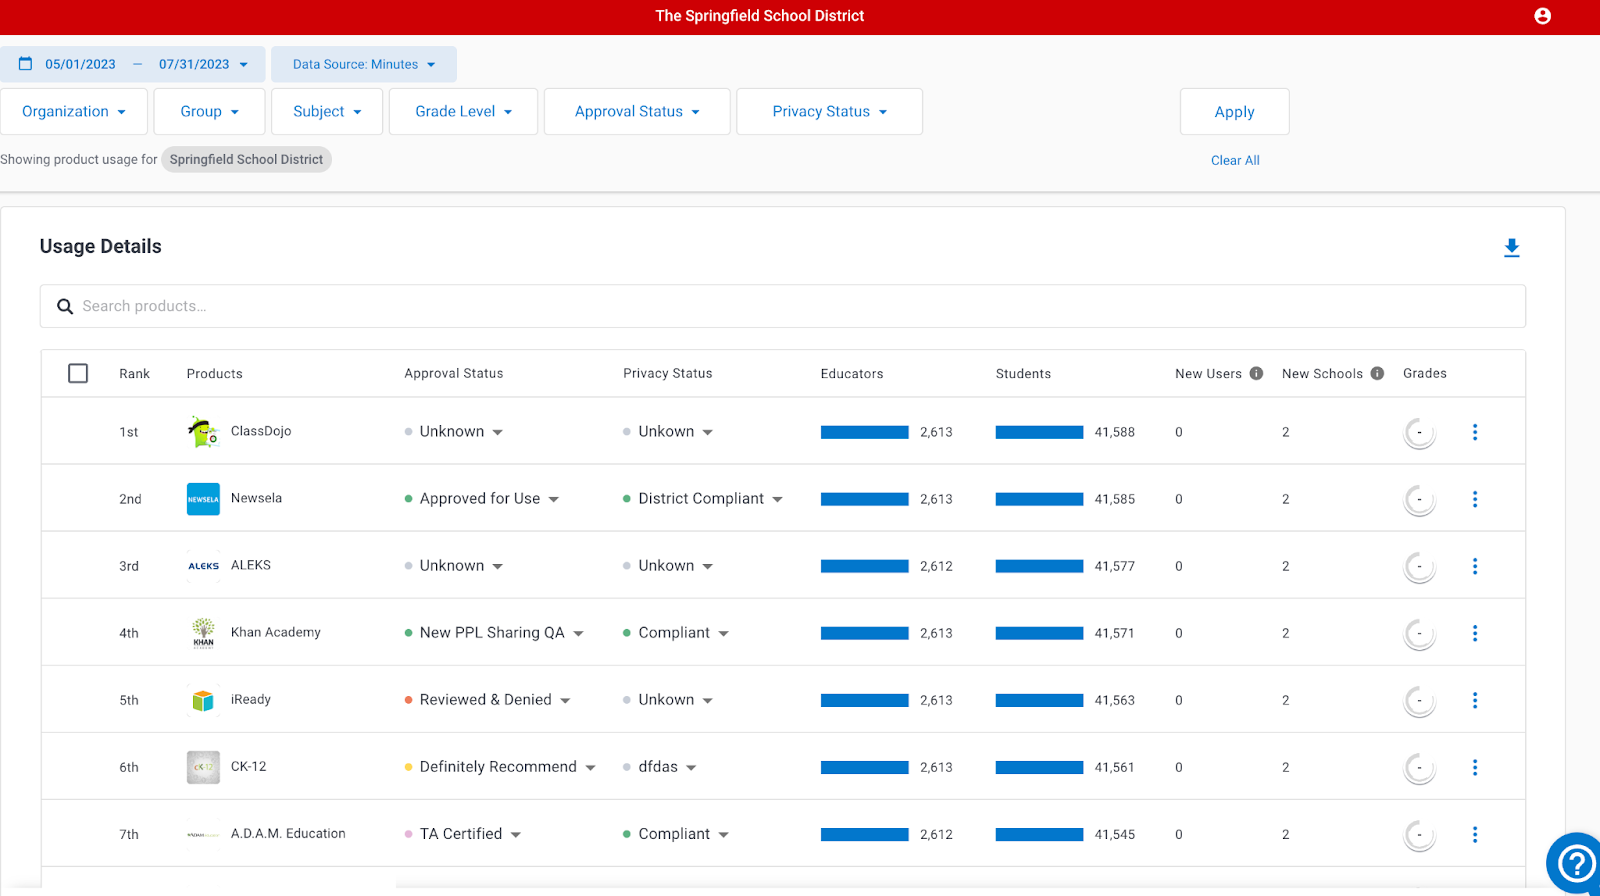Open the A.D.A.M. Education product name
The image size is (1600, 896).
tap(288, 833)
